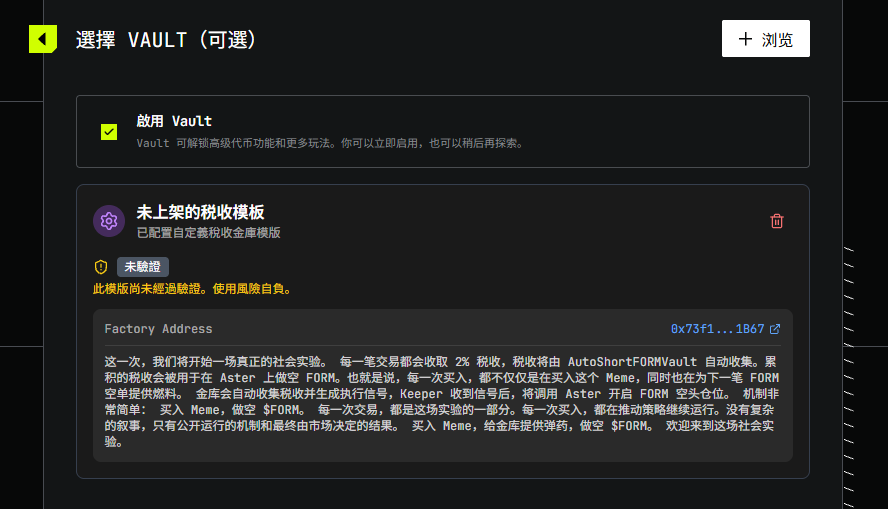This screenshot has height=509, width=888.
Task: Click the unverified shield warning icon
Action: click(x=101, y=267)
